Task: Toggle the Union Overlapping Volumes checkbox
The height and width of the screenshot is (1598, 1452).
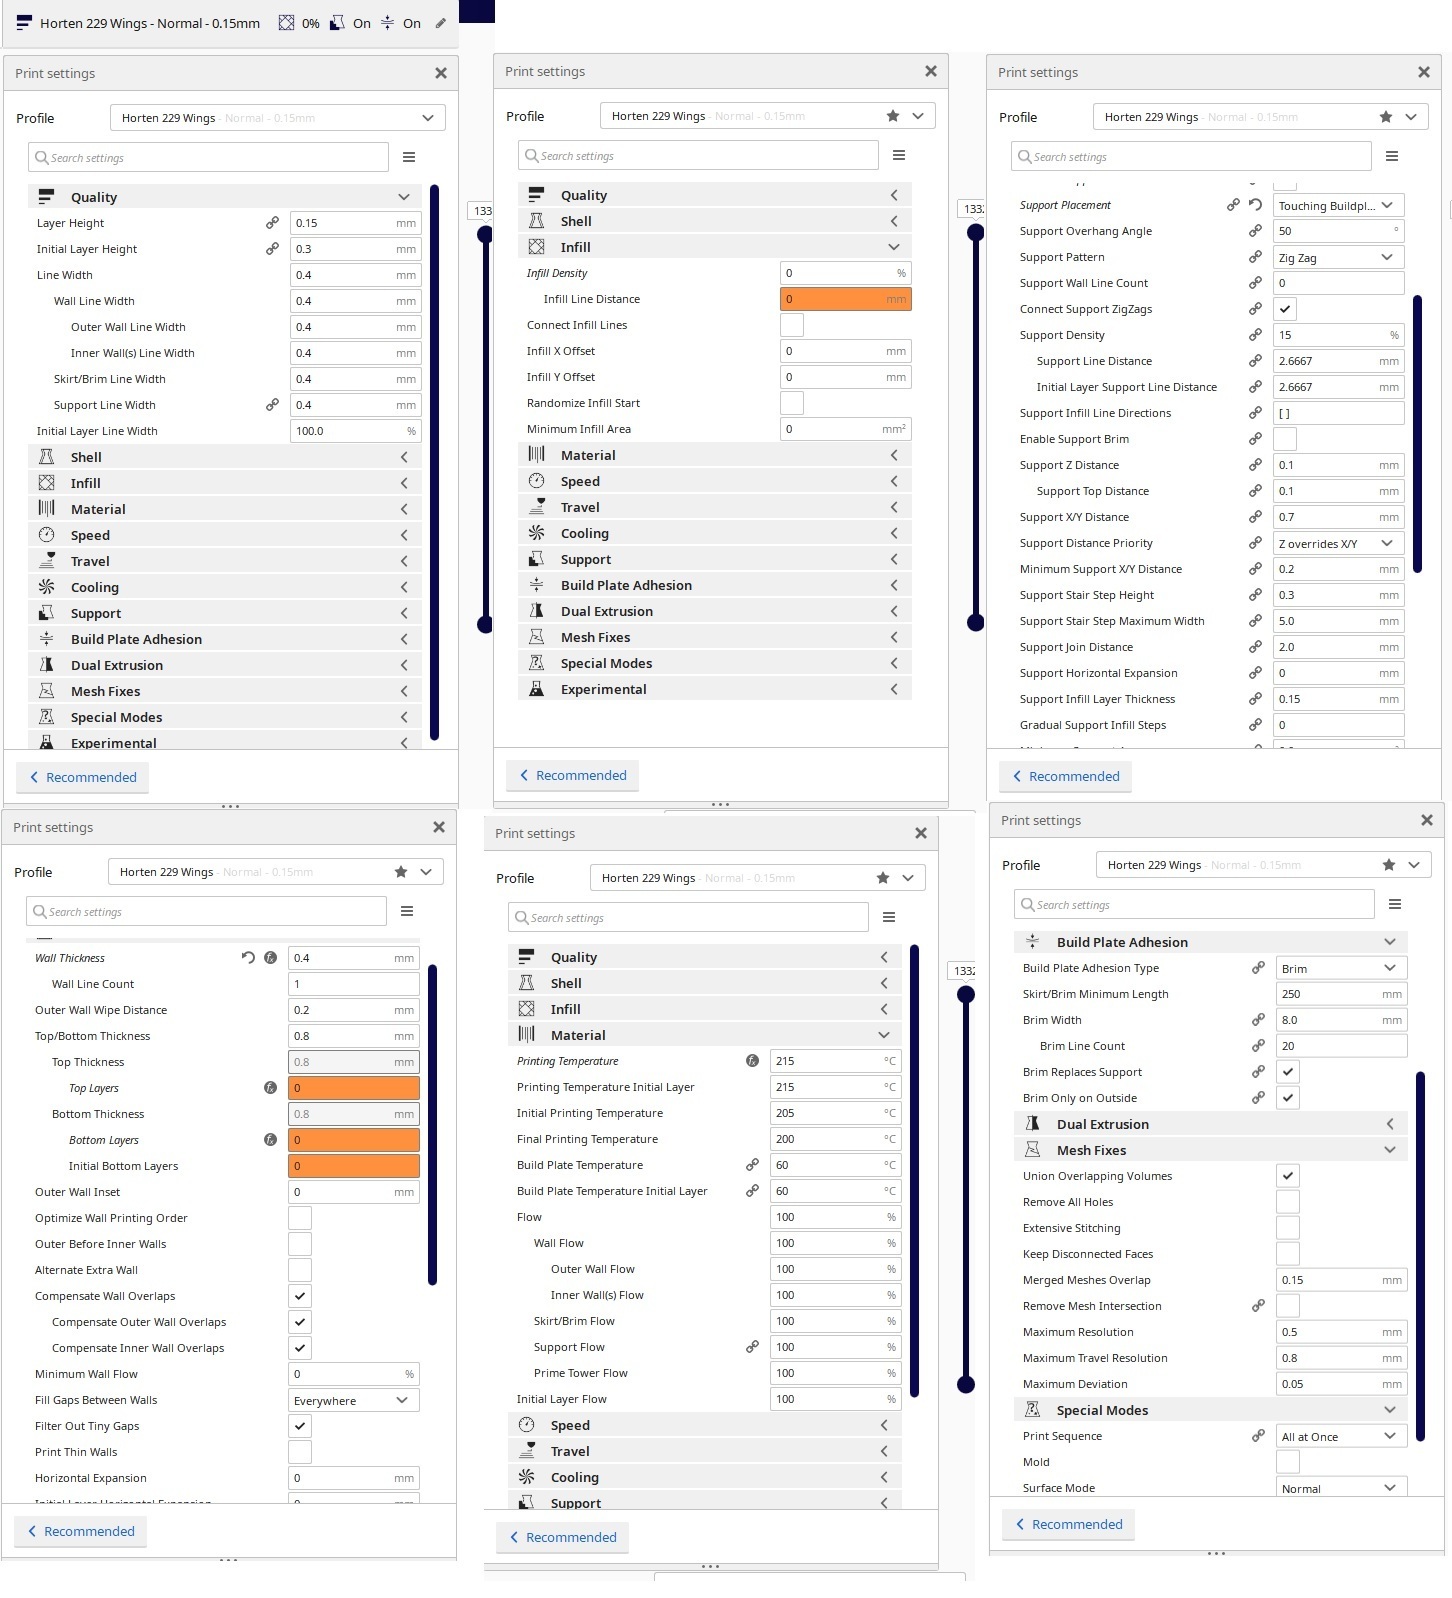Action: tap(1288, 1176)
